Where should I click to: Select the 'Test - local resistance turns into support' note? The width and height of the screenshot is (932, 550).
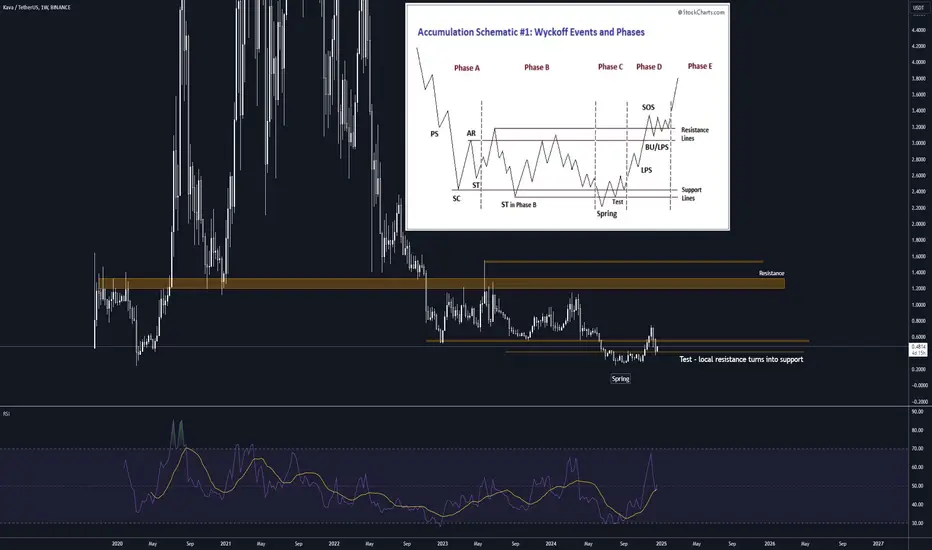741,359
